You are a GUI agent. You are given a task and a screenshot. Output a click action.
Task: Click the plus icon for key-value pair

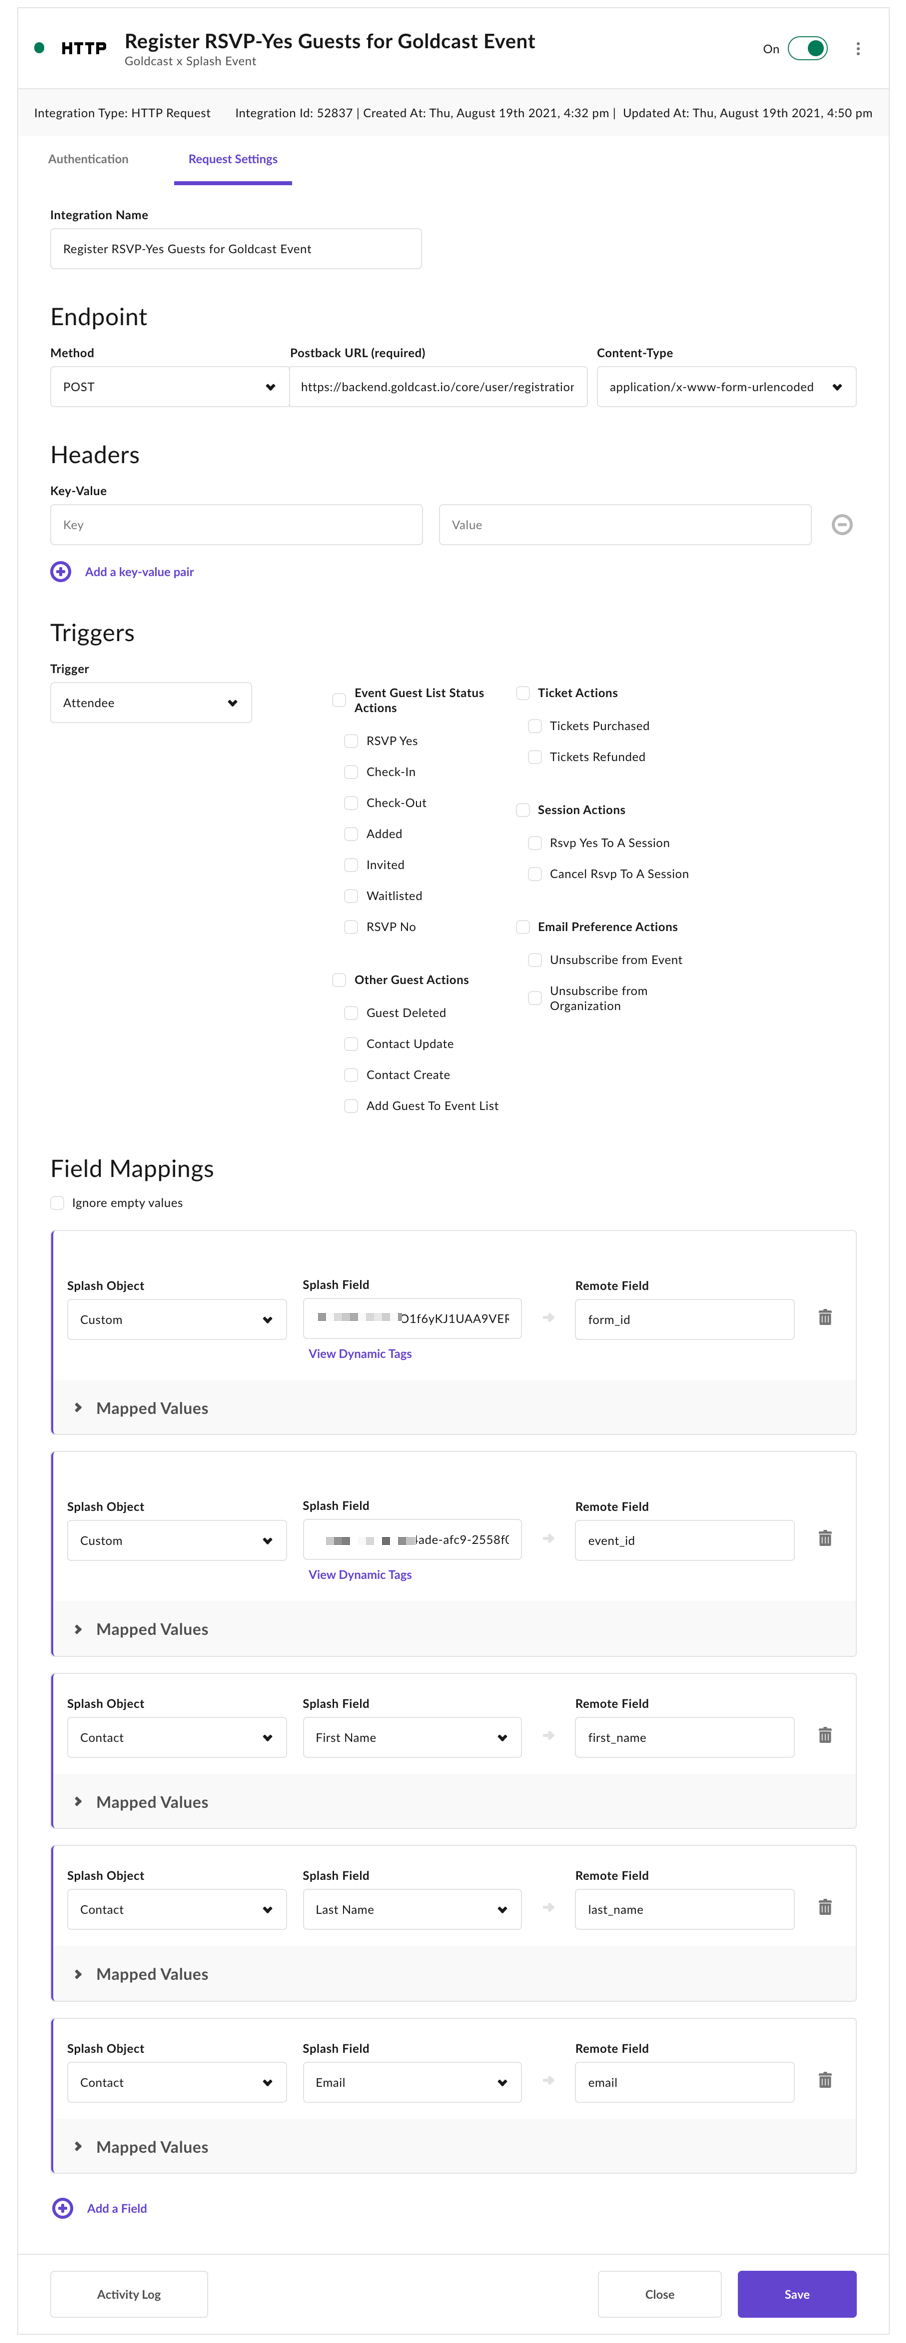click(x=61, y=572)
